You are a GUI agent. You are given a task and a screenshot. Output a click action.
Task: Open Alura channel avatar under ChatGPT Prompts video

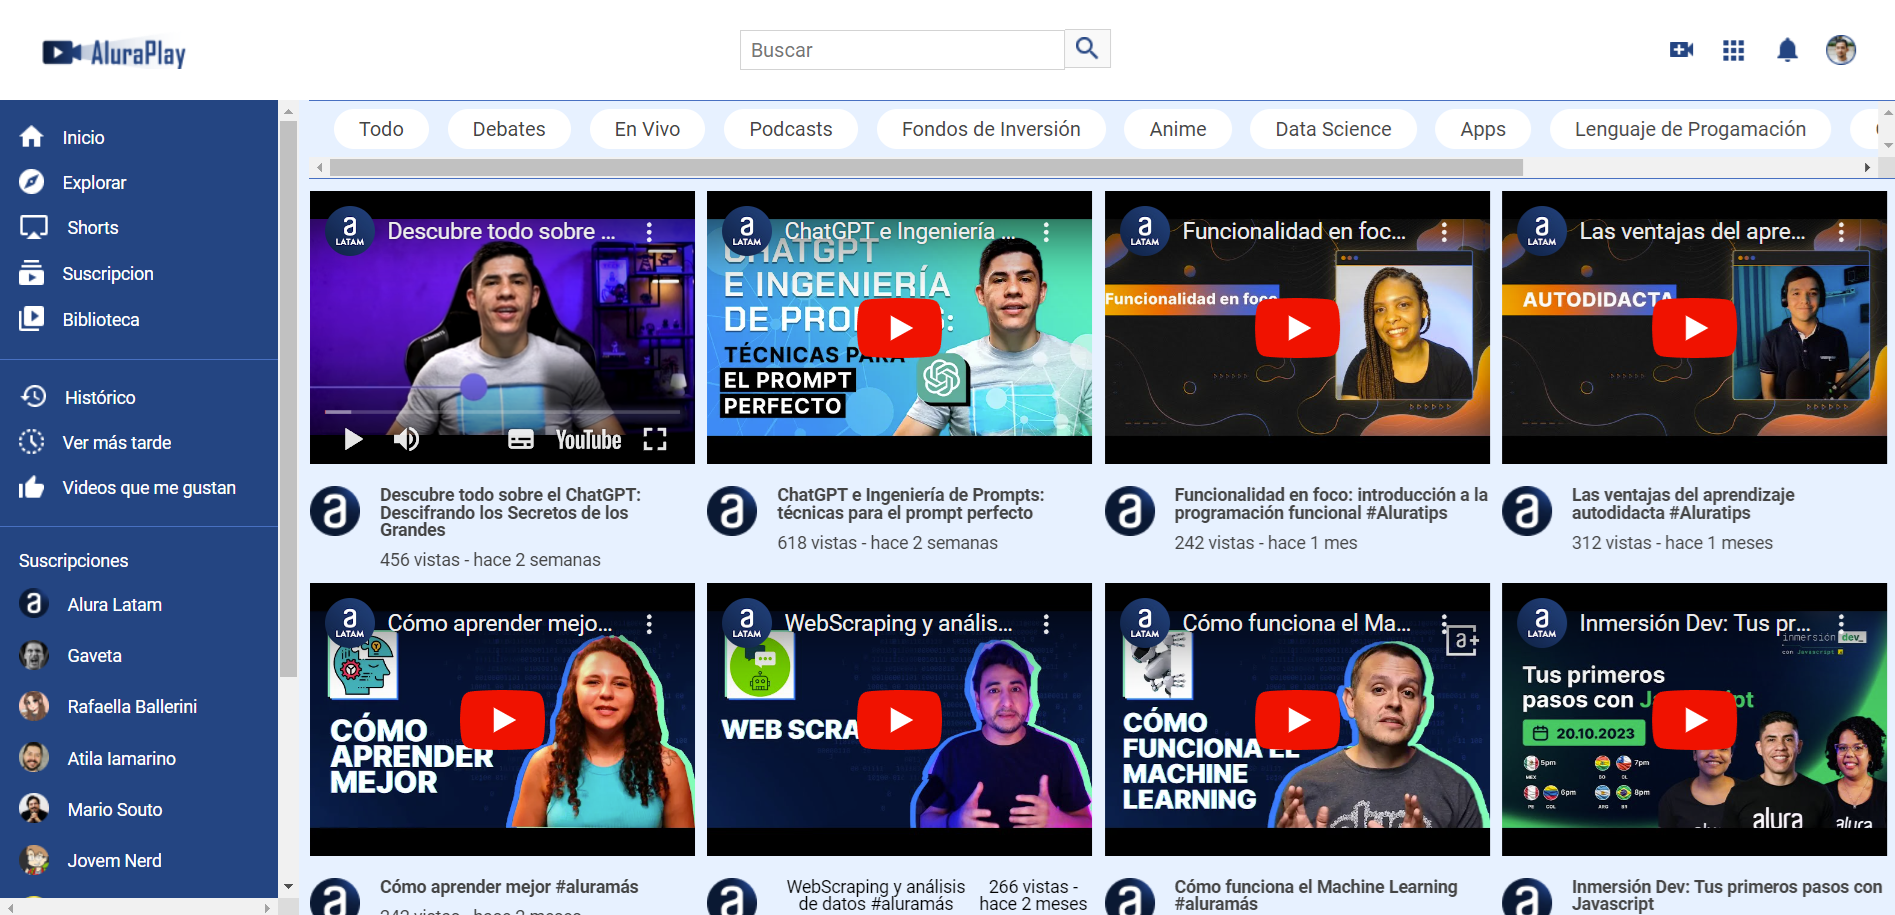[x=732, y=511]
